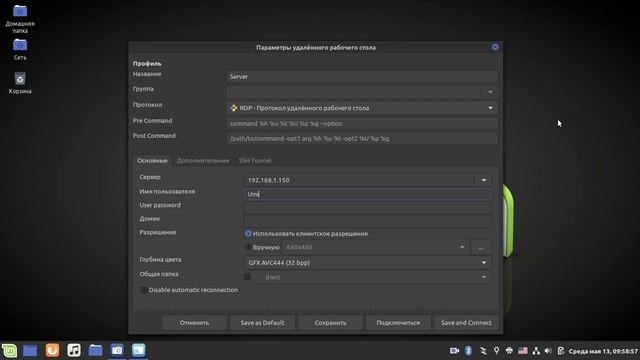Click the show desktop taskbar icon
The image size is (640, 360).
tap(30, 350)
